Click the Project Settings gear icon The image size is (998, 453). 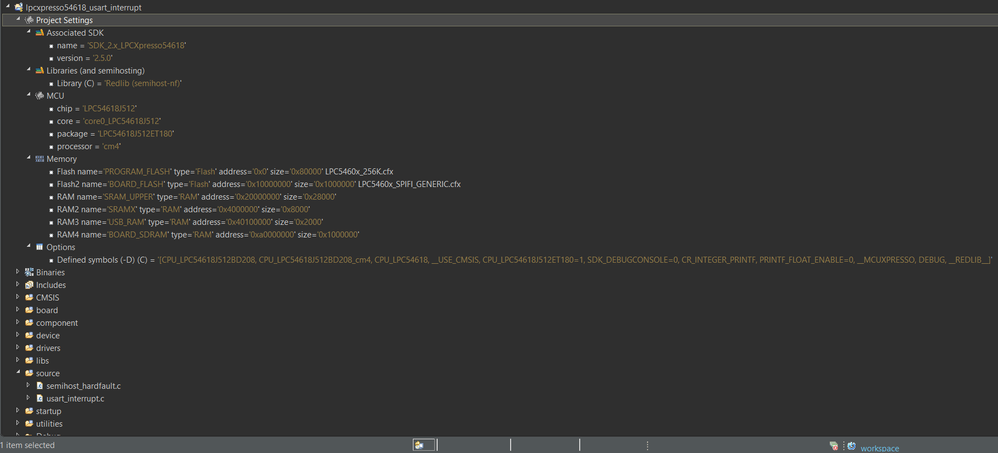[x=29, y=20]
